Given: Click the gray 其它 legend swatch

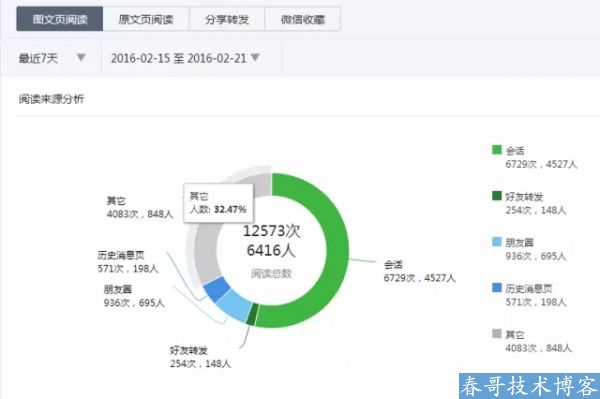Looking at the screenshot, I should [x=497, y=334].
